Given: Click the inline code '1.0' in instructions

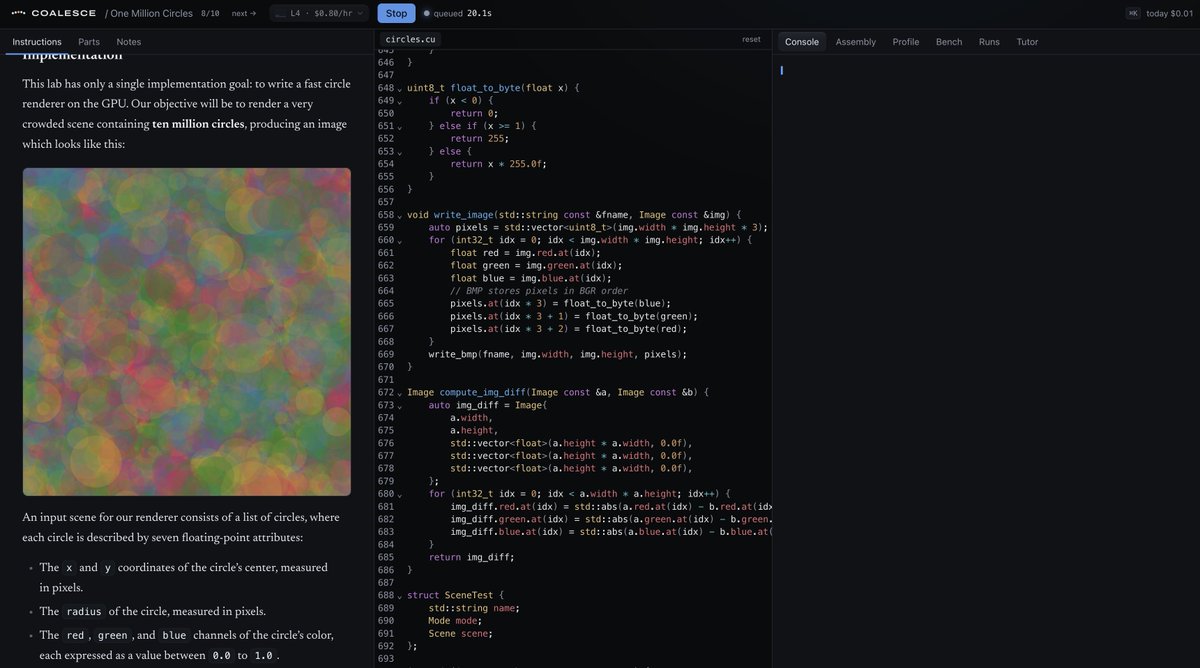Looking at the screenshot, I should (x=263, y=656).
